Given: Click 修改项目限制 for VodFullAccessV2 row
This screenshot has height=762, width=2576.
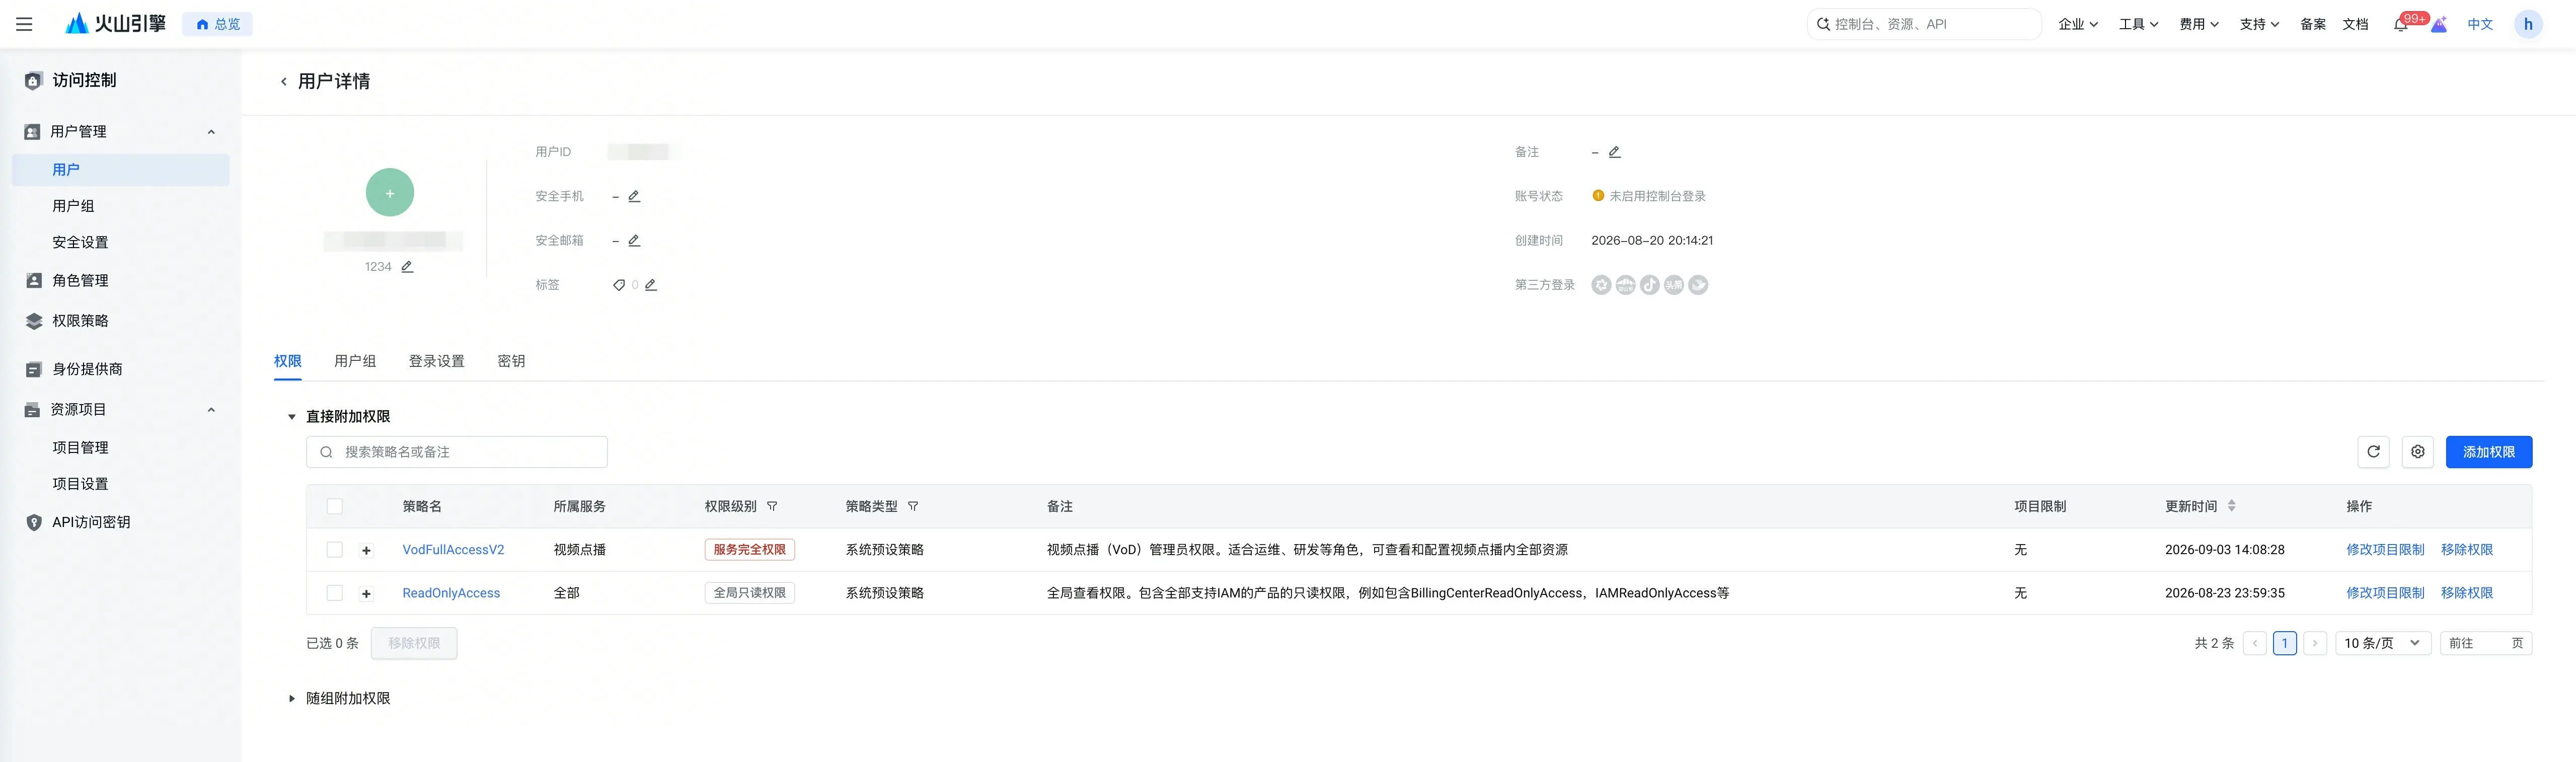Looking at the screenshot, I should tap(2385, 550).
